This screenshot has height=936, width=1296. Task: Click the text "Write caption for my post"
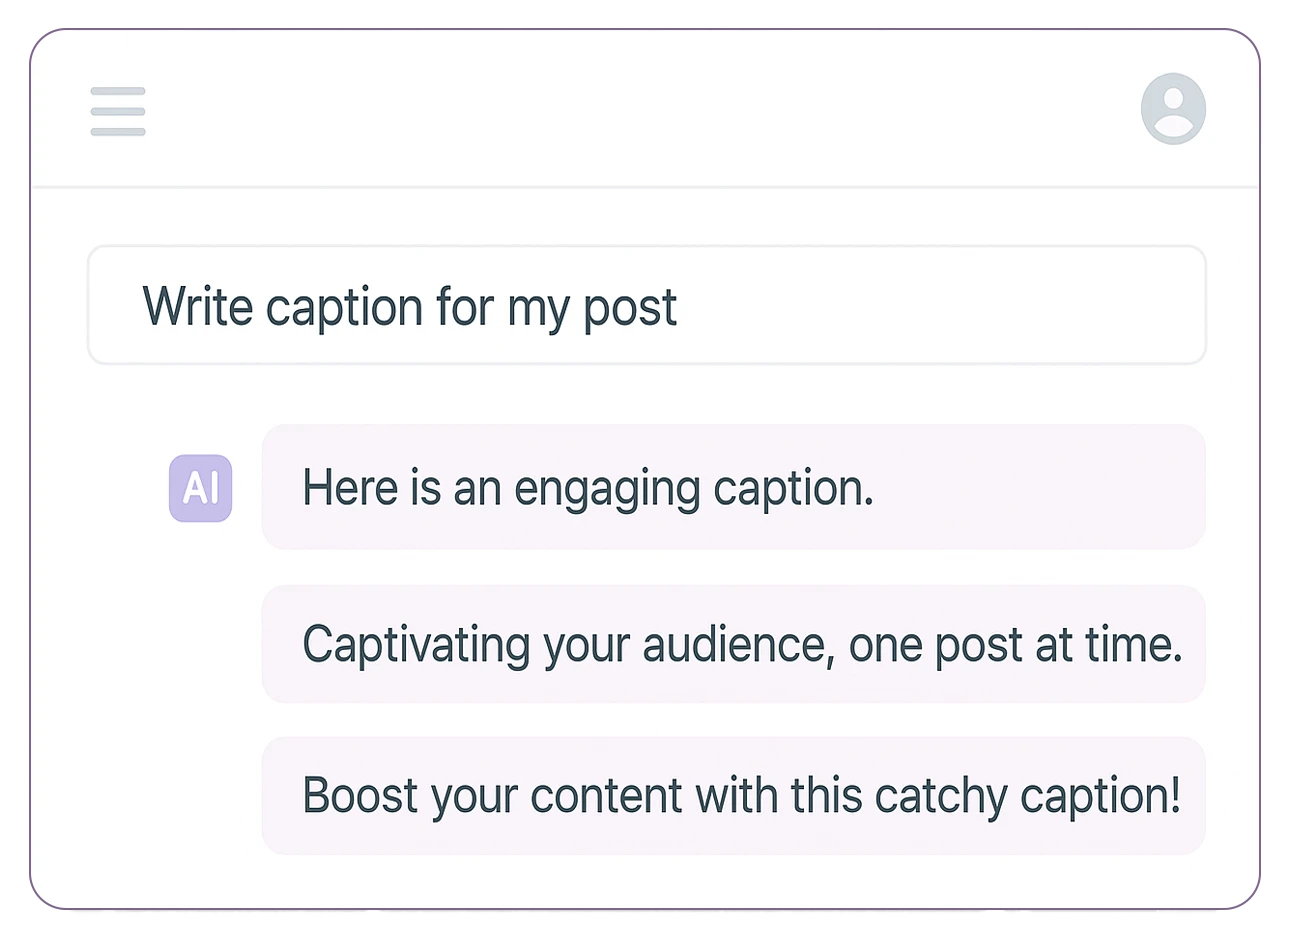point(410,306)
